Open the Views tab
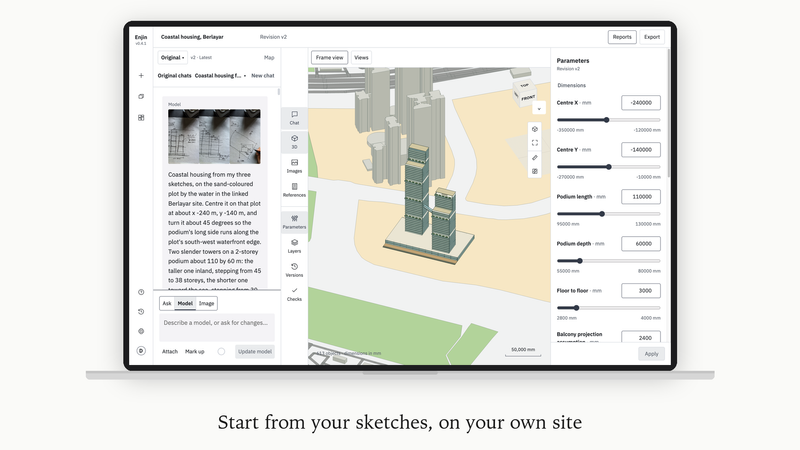This screenshot has width=800, height=450. [361, 58]
